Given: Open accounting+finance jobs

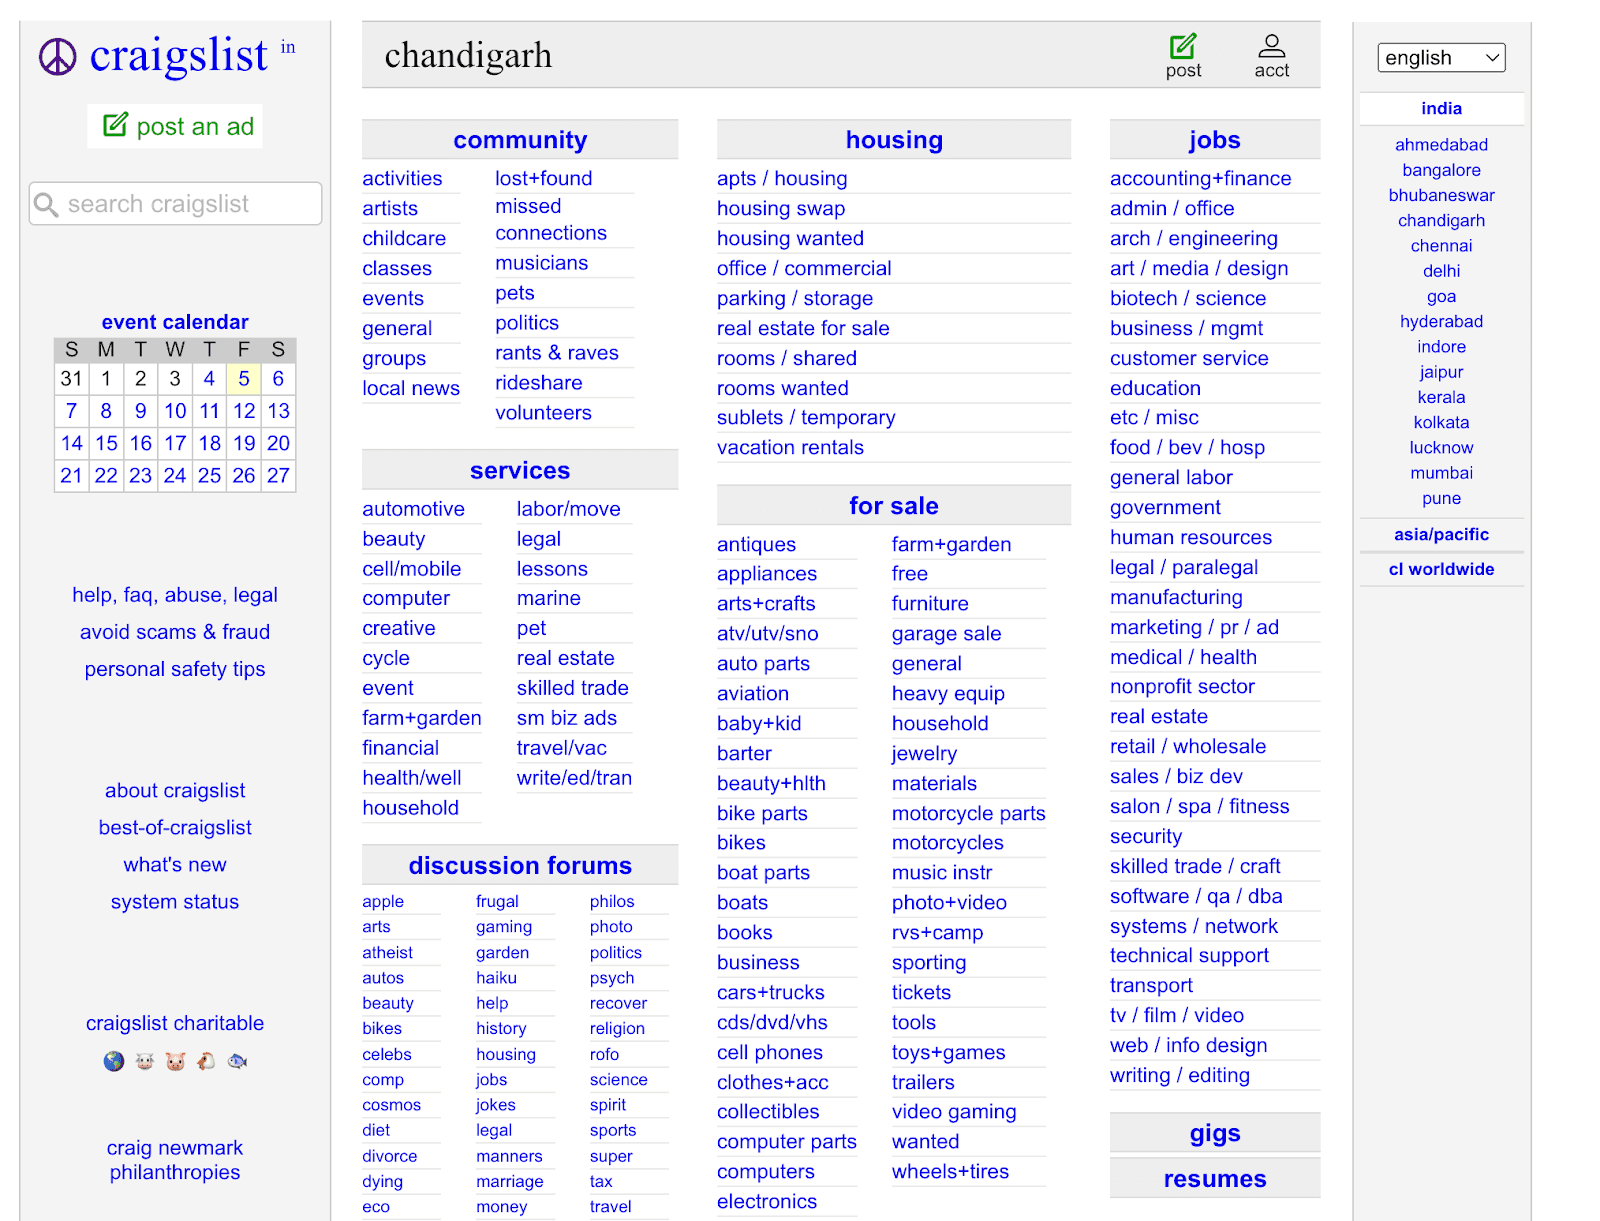Looking at the screenshot, I should [x=1200, y=178].
